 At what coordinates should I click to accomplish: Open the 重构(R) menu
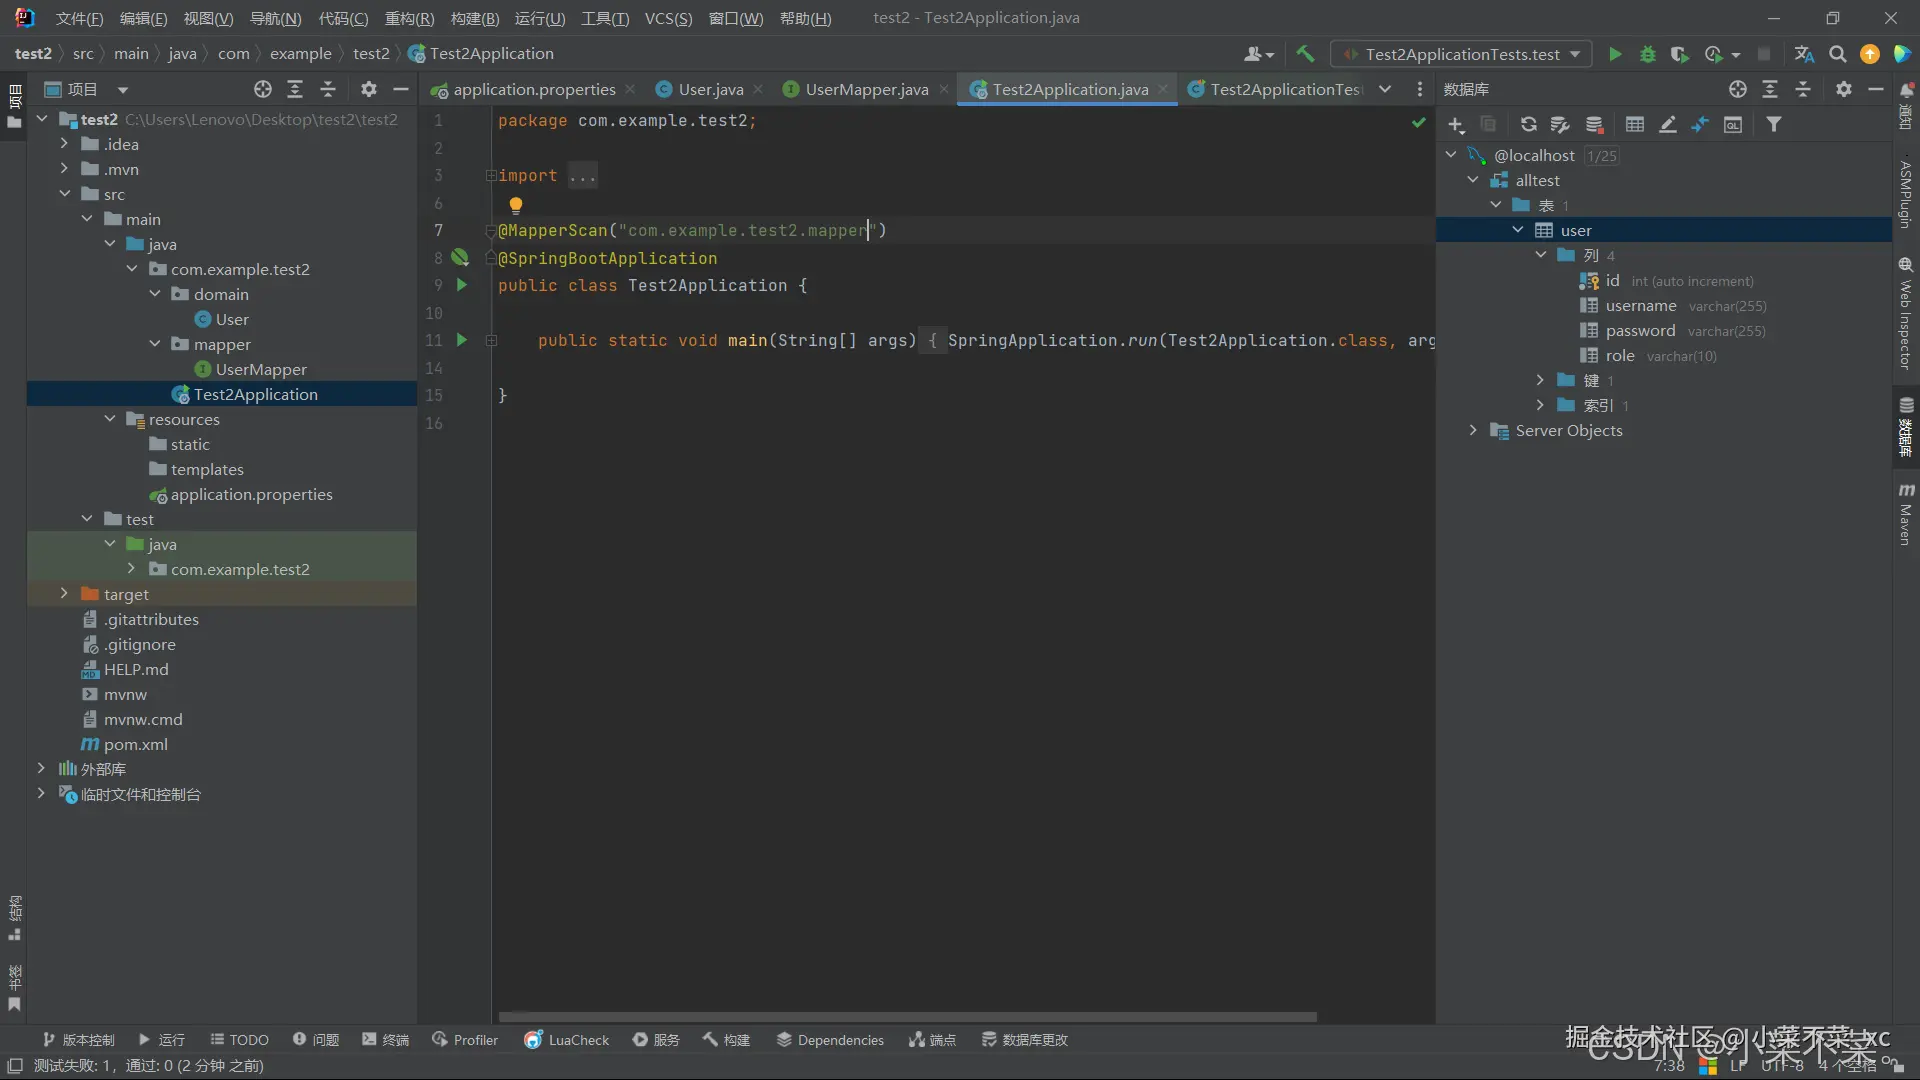pyautogui.click(x=409, y=18)
